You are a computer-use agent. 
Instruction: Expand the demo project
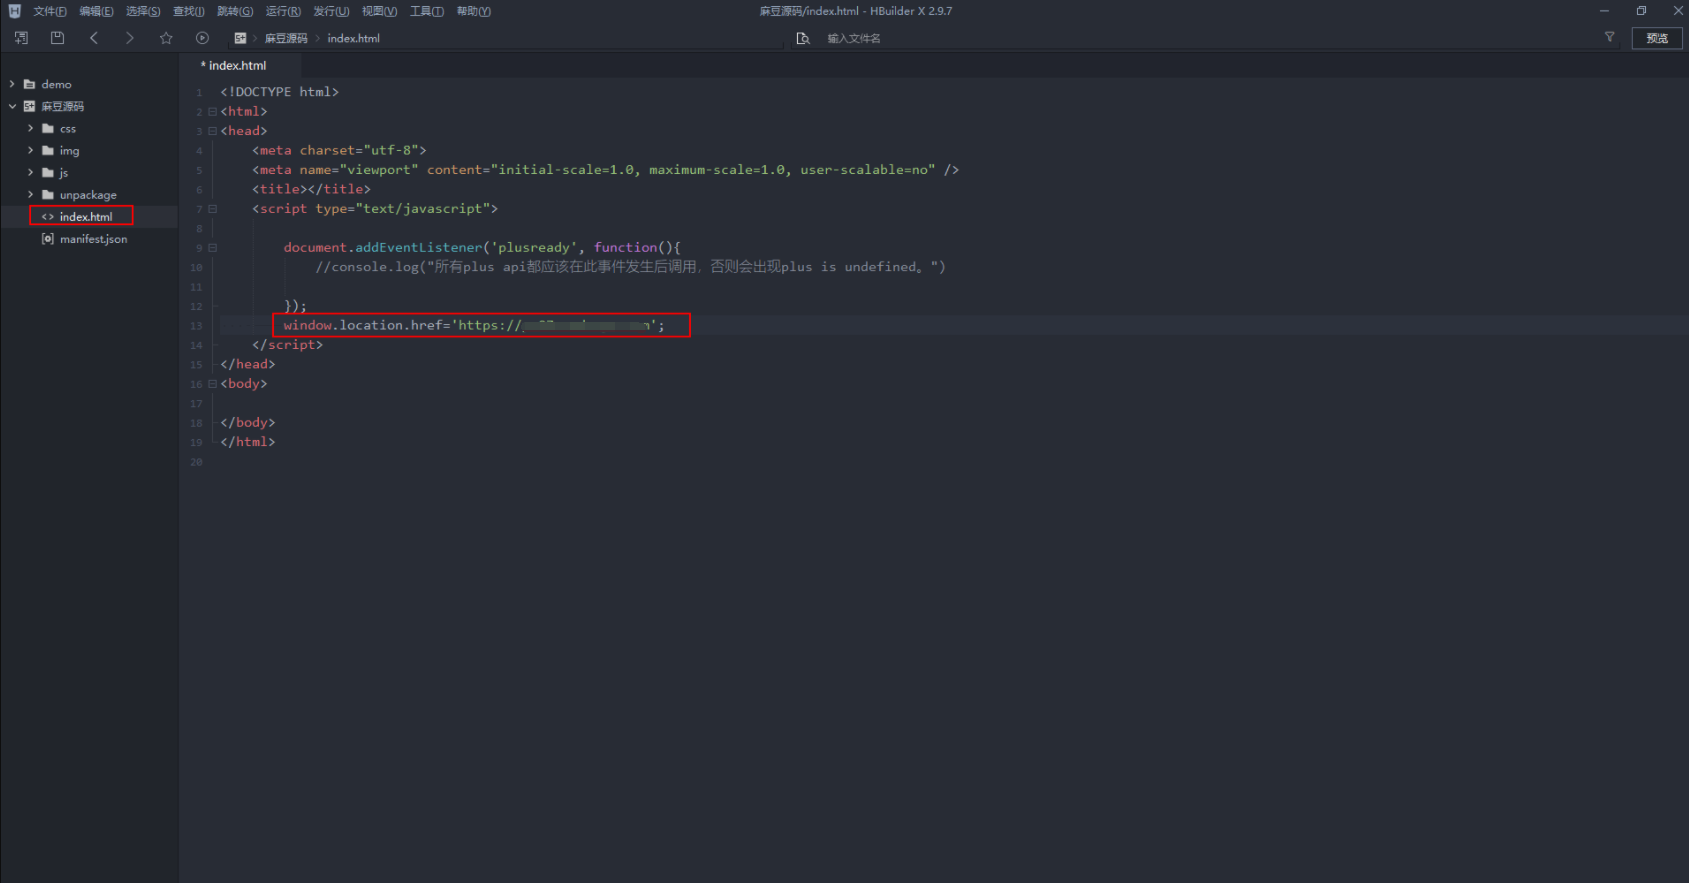point(12,84)
